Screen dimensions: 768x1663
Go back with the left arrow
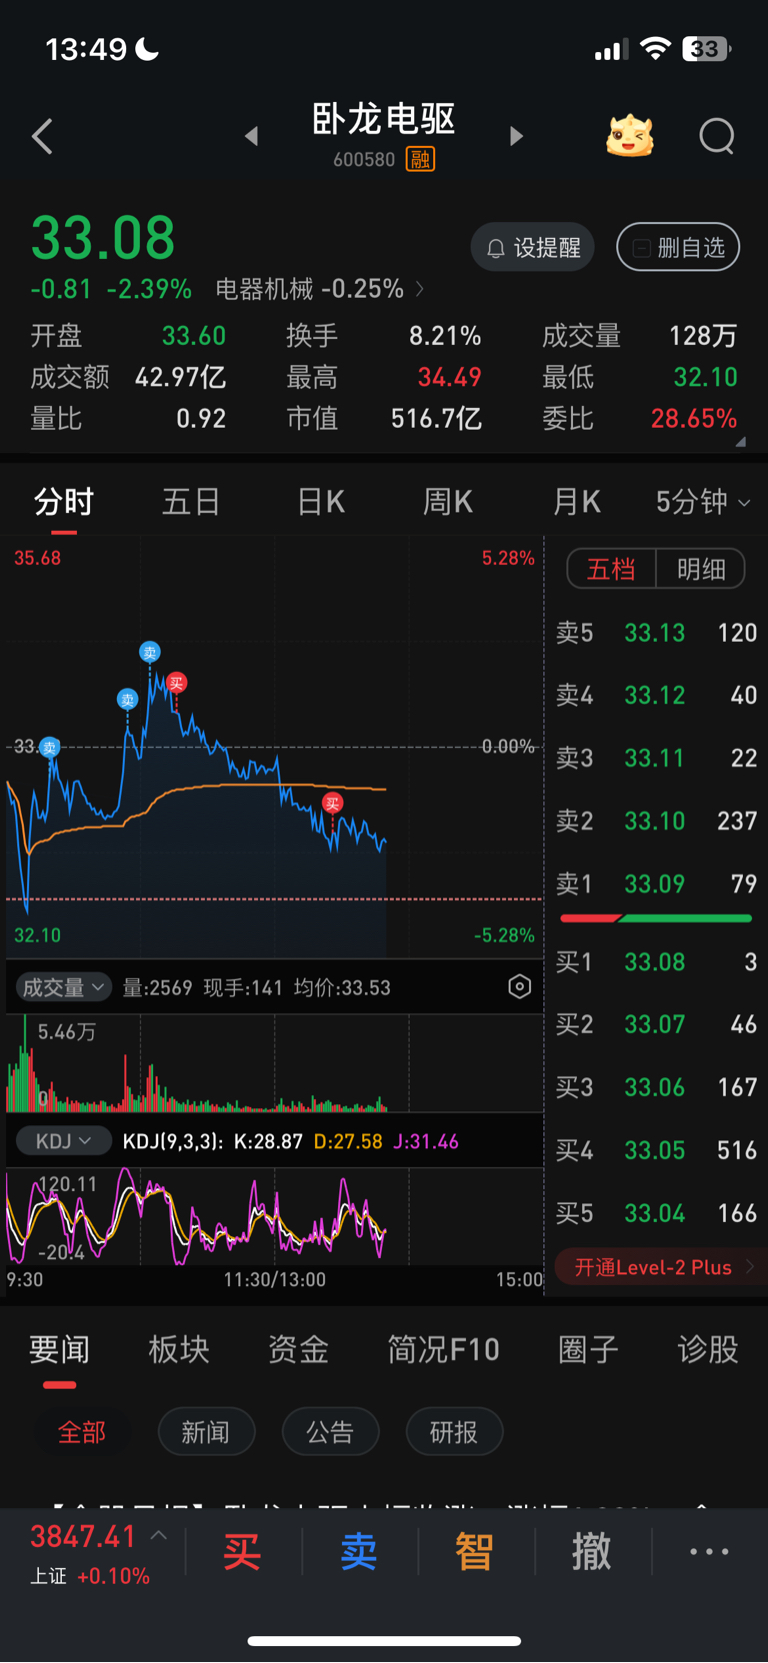[42, 136]
